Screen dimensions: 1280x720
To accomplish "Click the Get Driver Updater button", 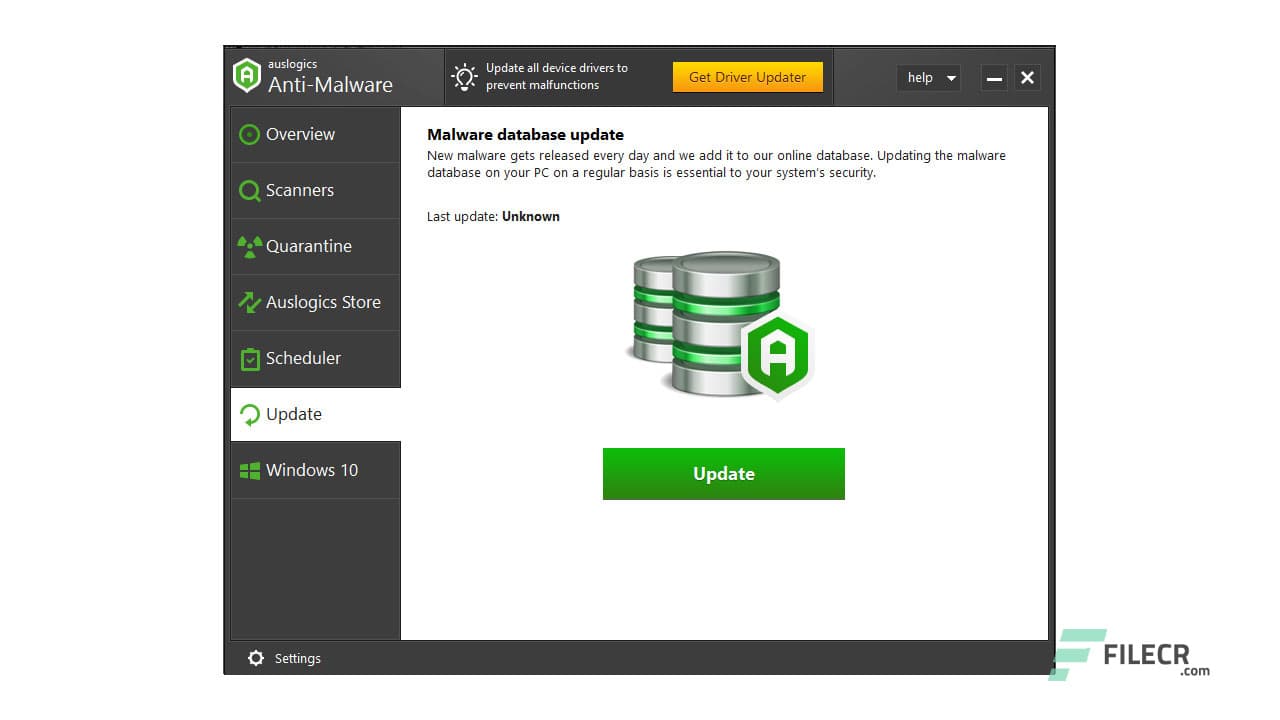I will click(x=747, y=76).
